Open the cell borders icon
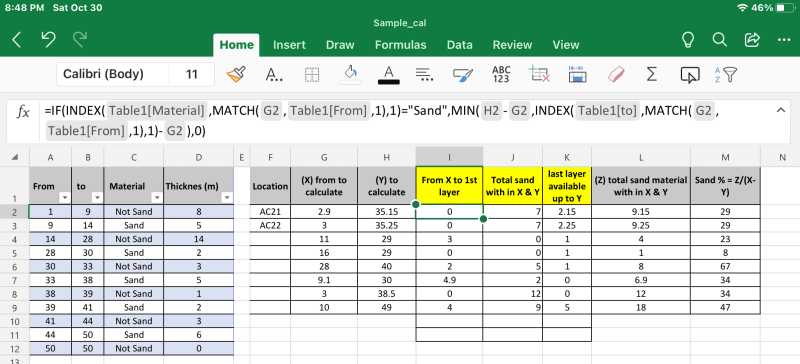 312,75
